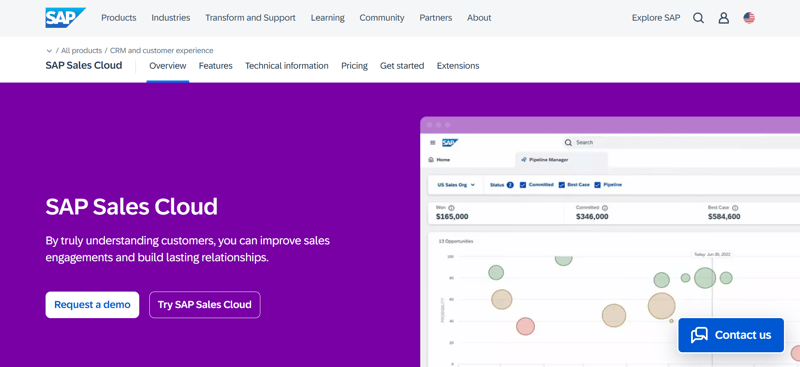Viewport: 800px width, 367px height.
Task: Switch to the Get started tab
Action: [x=402, y=66]
